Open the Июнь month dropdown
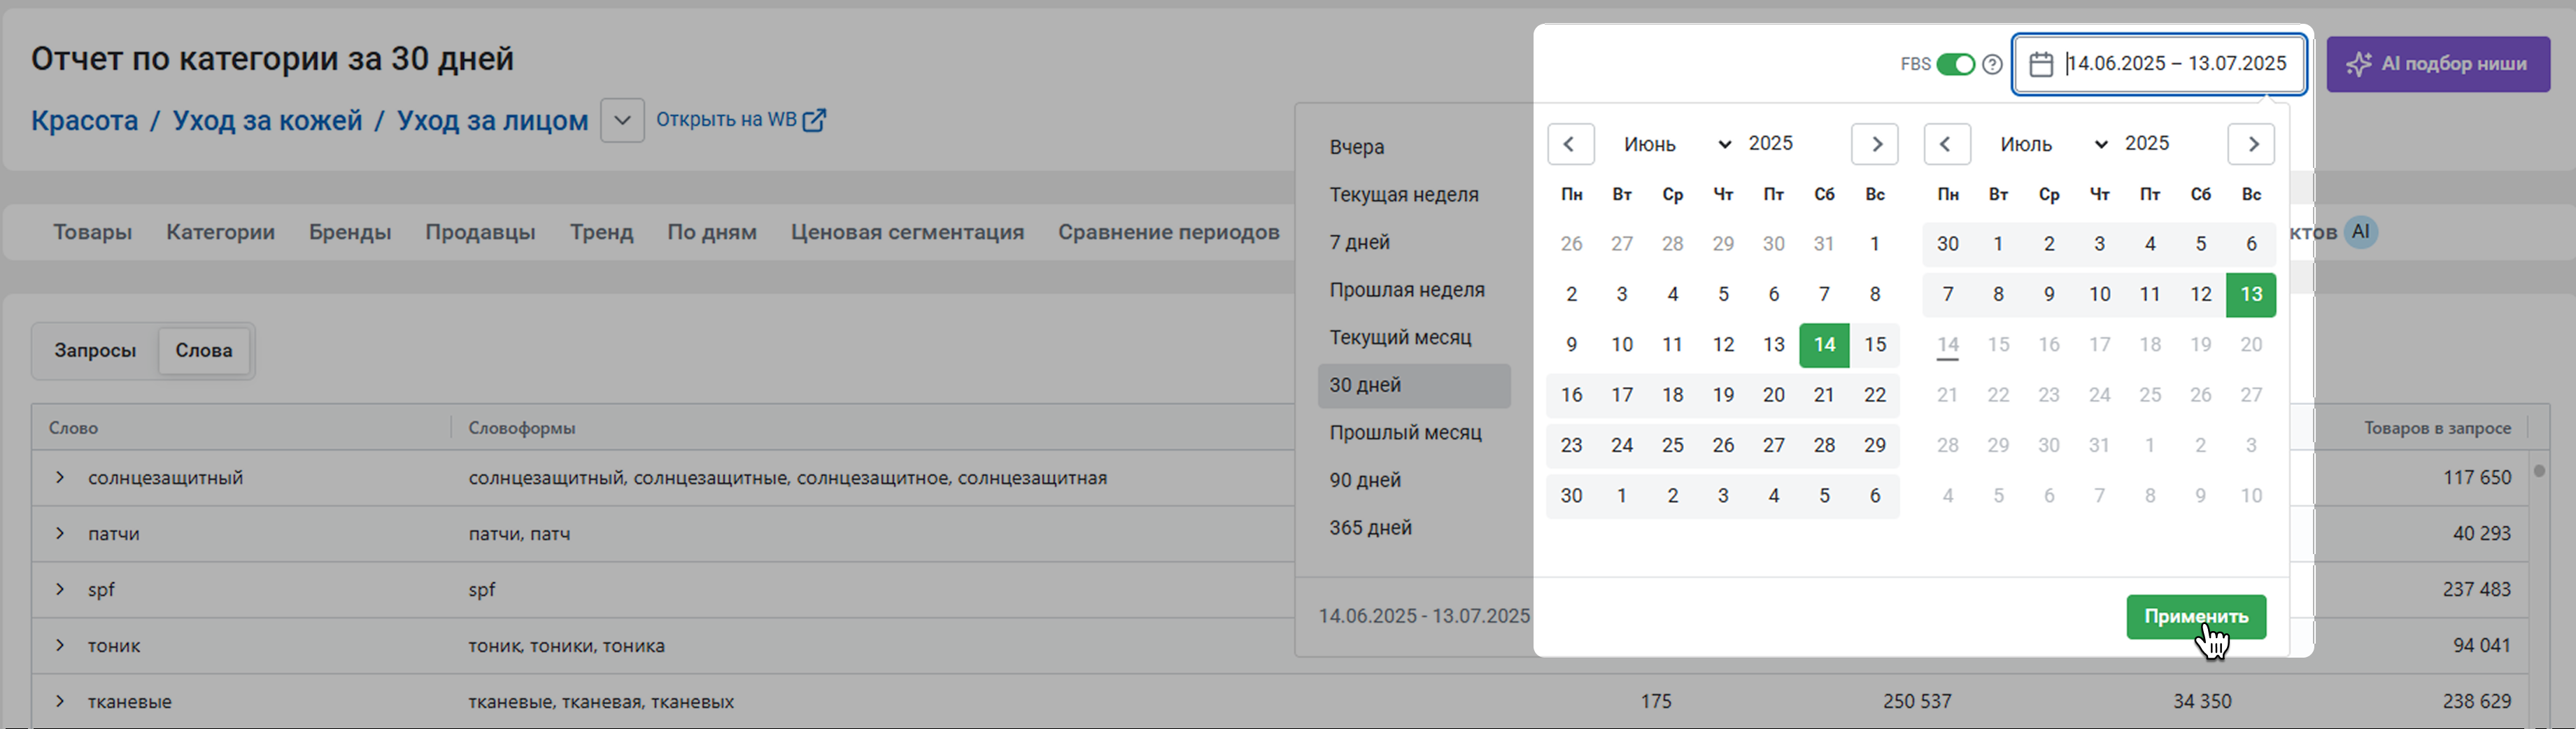2576x729 pixels. [x=1677, y=144]
